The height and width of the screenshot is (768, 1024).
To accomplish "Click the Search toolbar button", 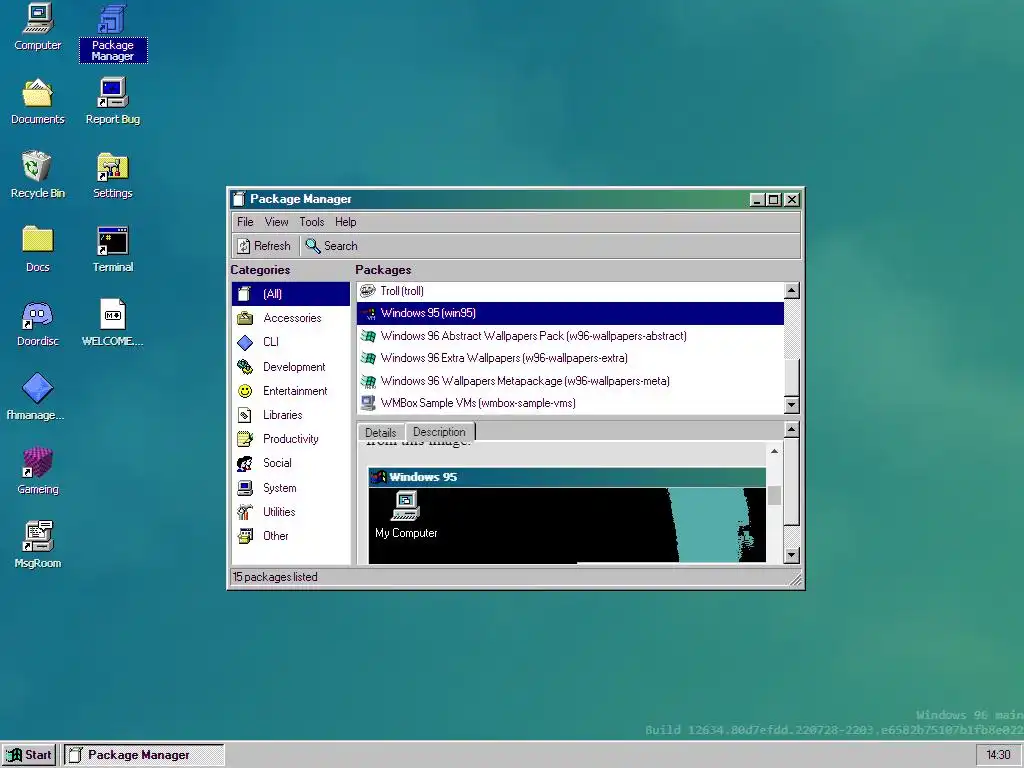I will [x=332, y=246].
